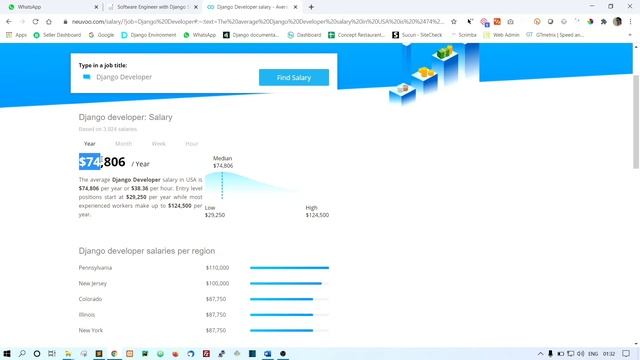The image size is (640, 360).
Task: Go back to the previous page
Action: pyautogui.click(x=9, y=22)
